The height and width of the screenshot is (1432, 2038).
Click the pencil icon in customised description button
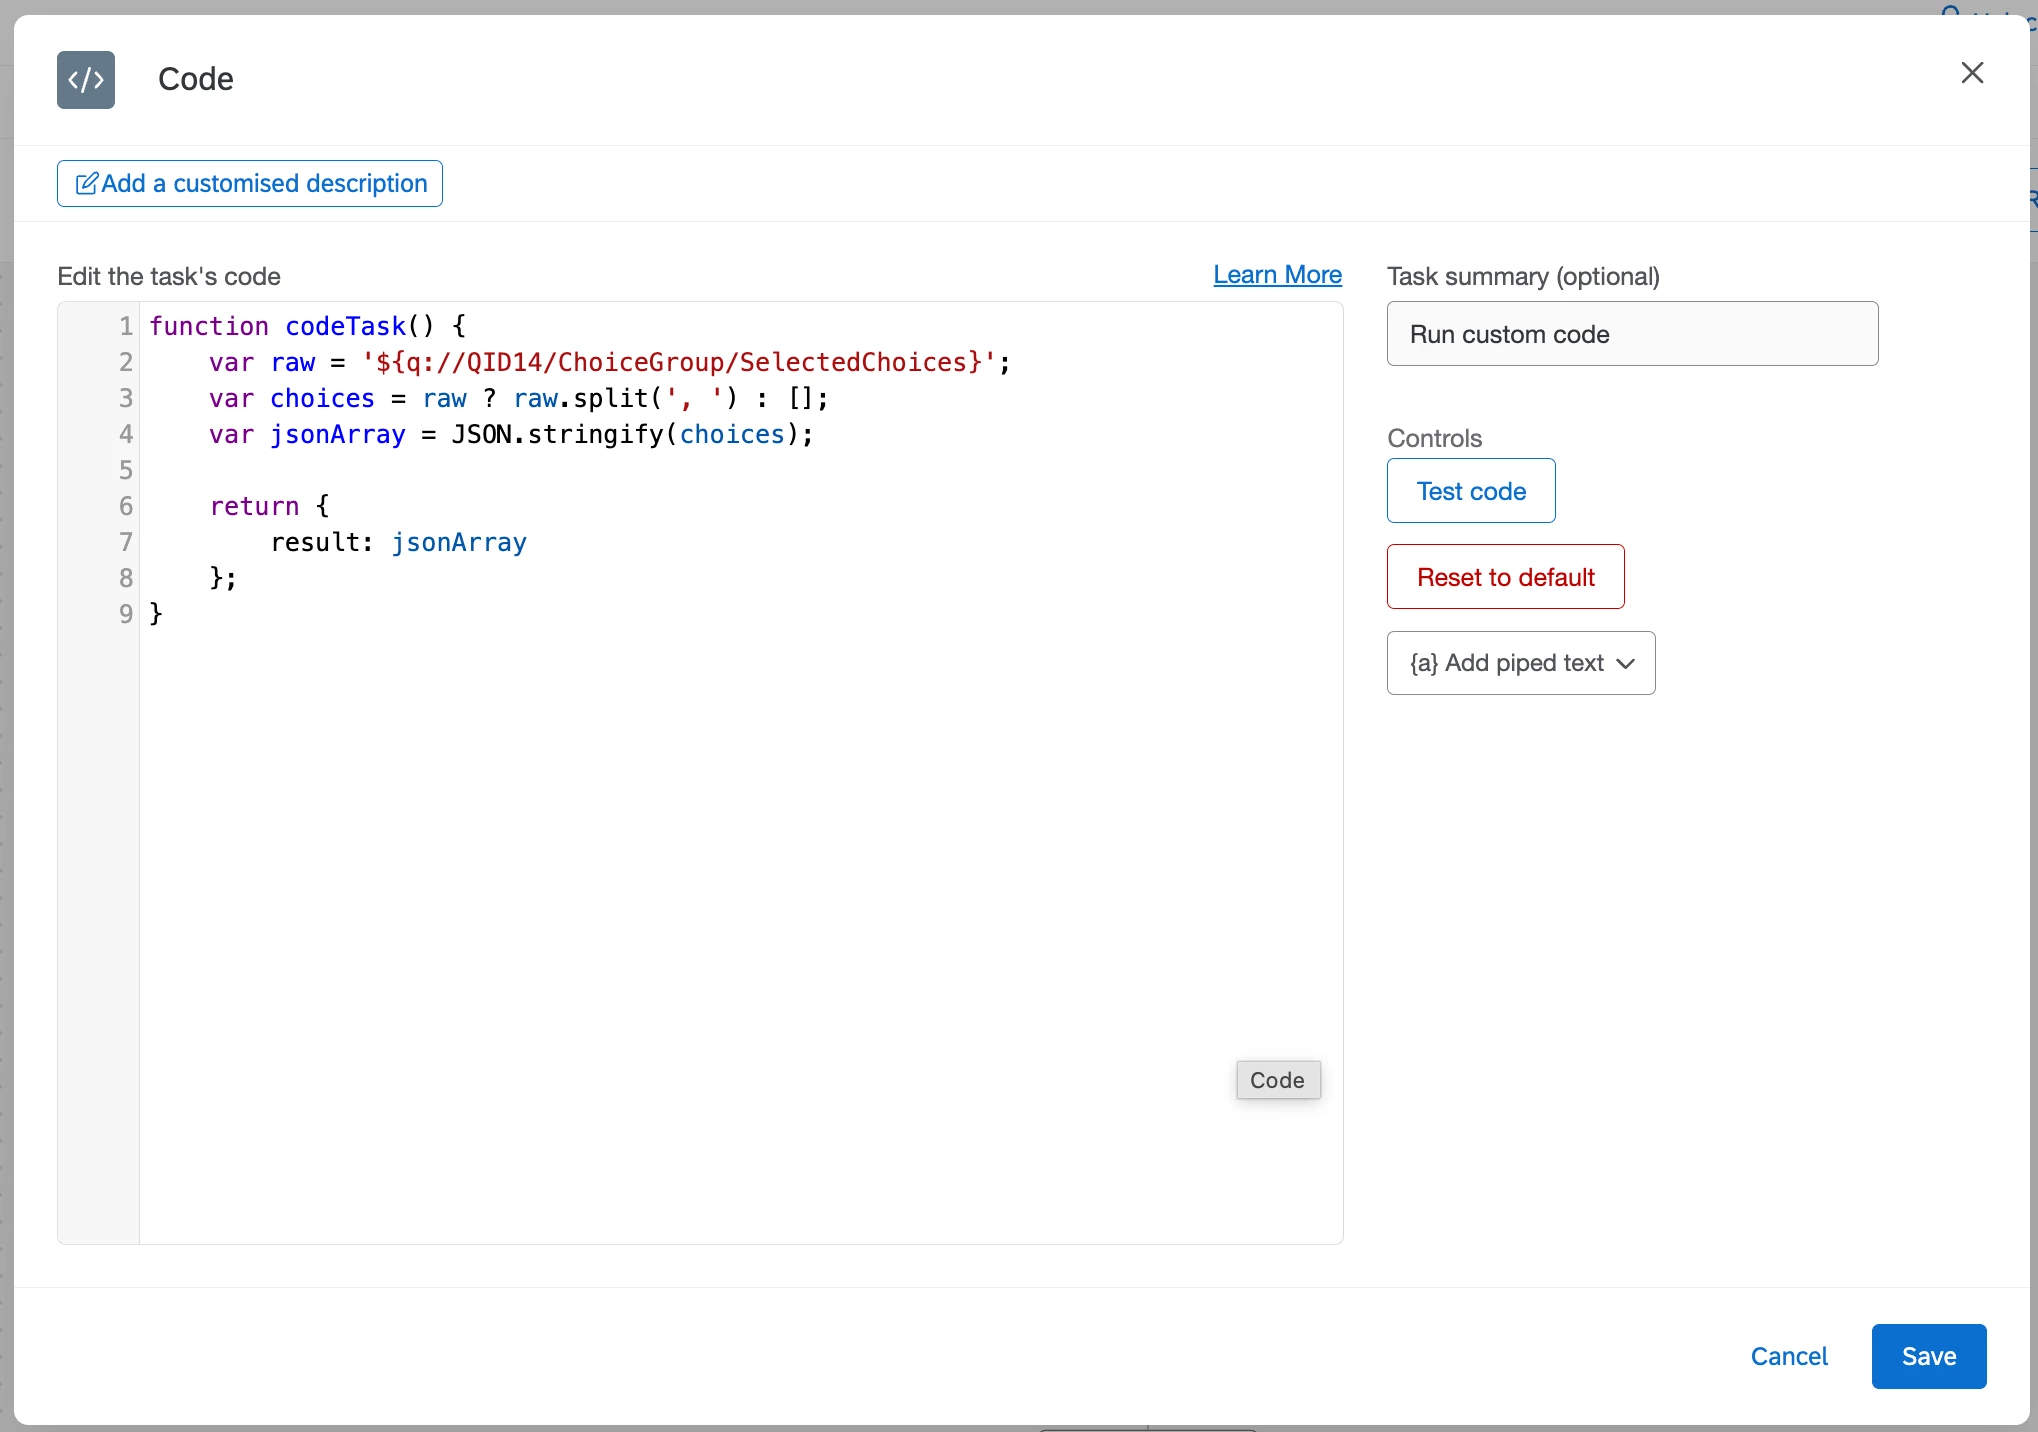click(x=87, y=184)
